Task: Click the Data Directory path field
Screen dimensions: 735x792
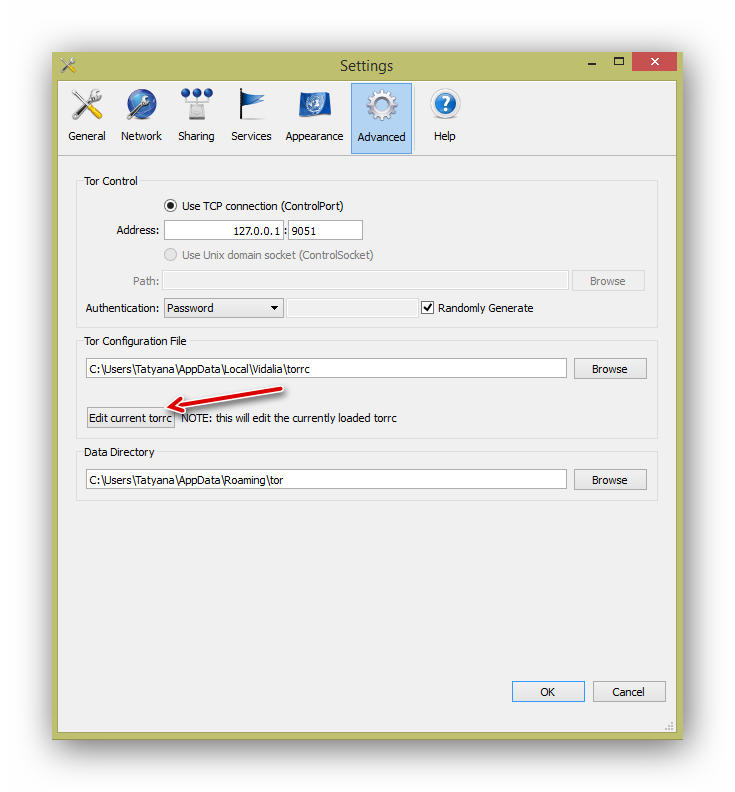Action: [x=326, y=479]
